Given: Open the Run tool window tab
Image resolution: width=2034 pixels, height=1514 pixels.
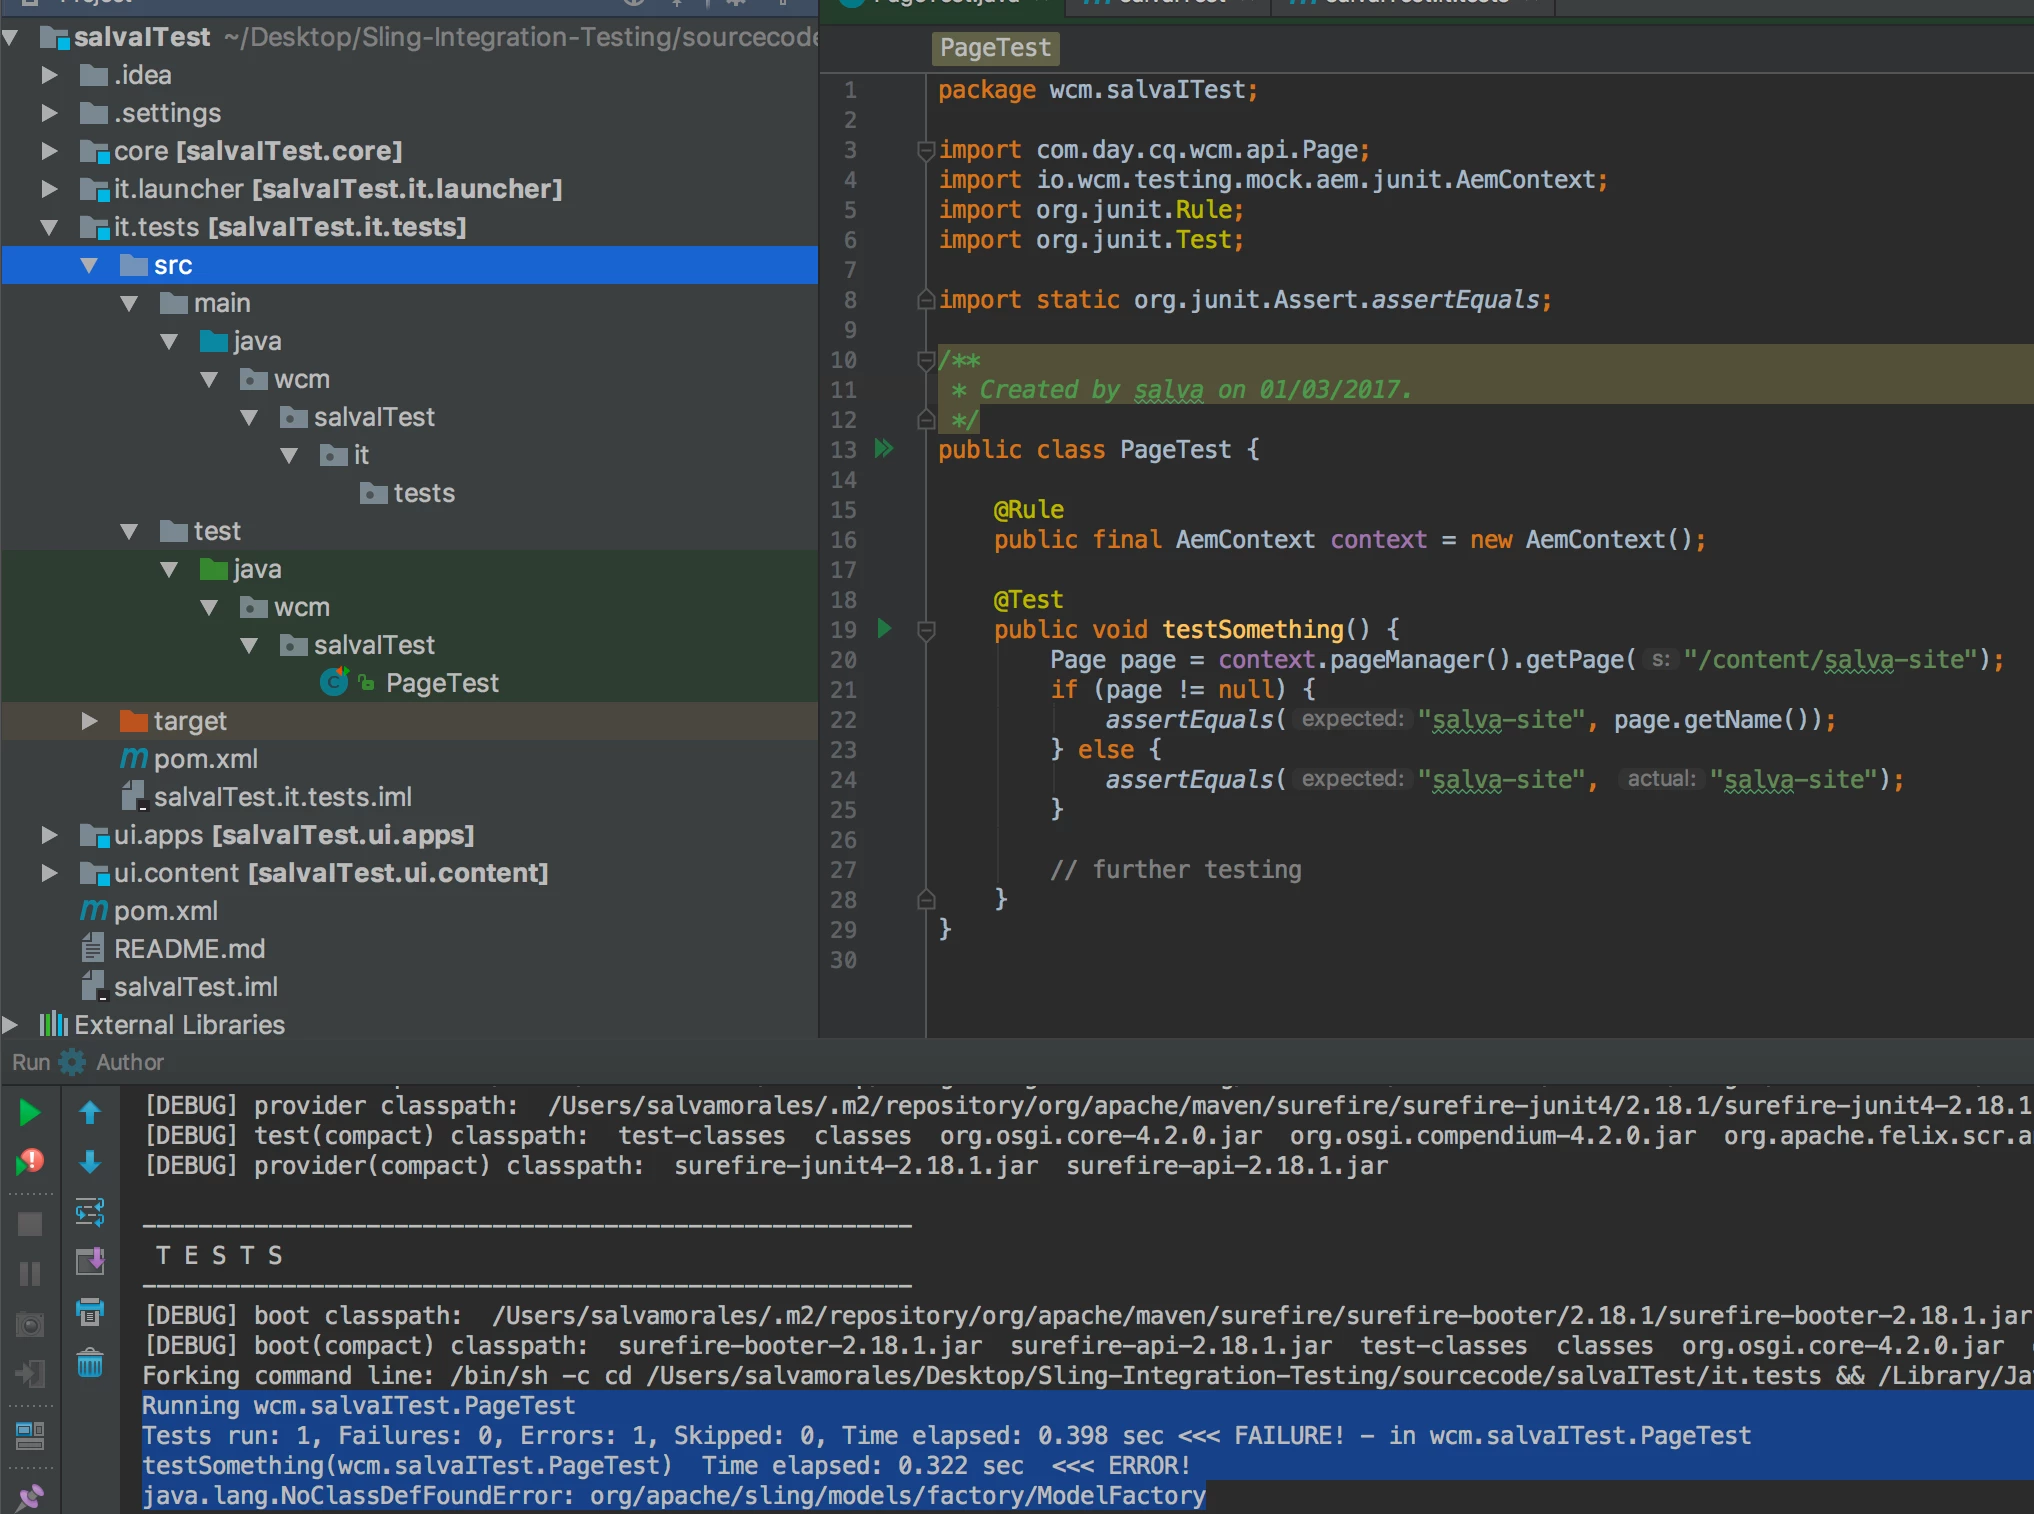Looking at the screenshot, I should [x=31, y=1062].
